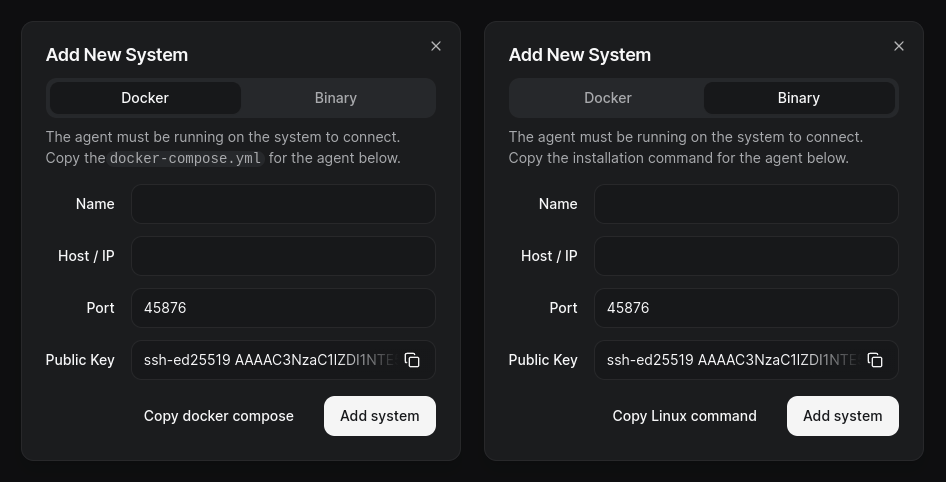Select active Binary tab in Linux command dialog
The height and width of the screenshot is (482, 946).
click(799, 98)
